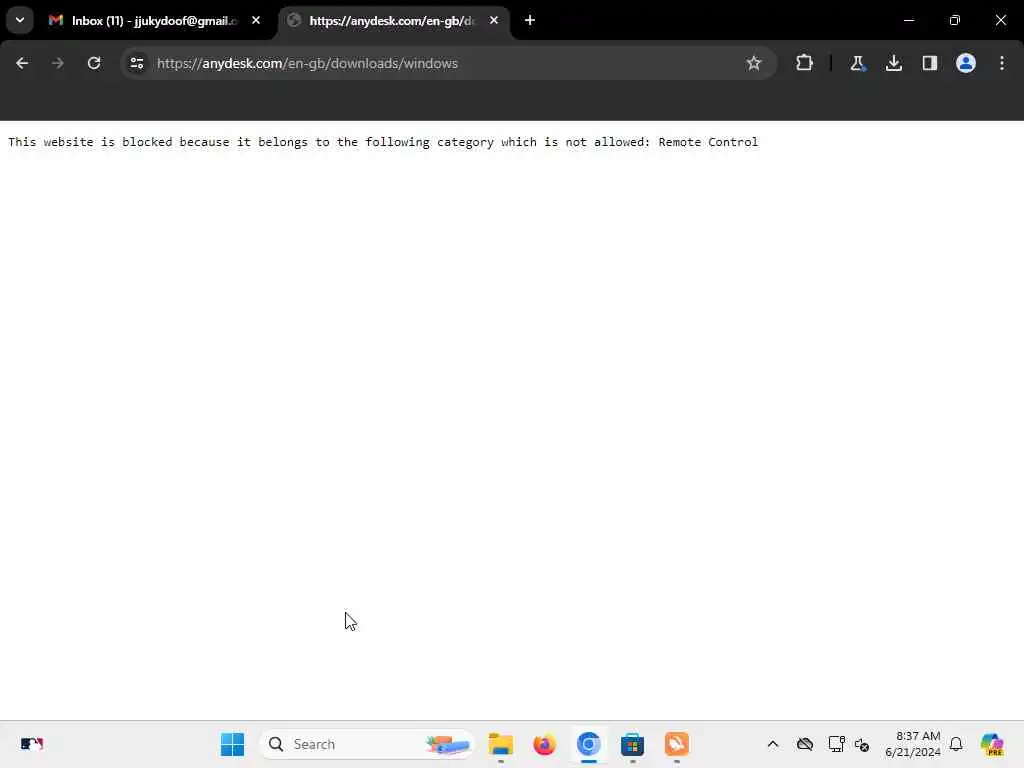View site information icon in address bar
The width and height of the screenshot is (1024, 768).
tap(136, 63)
